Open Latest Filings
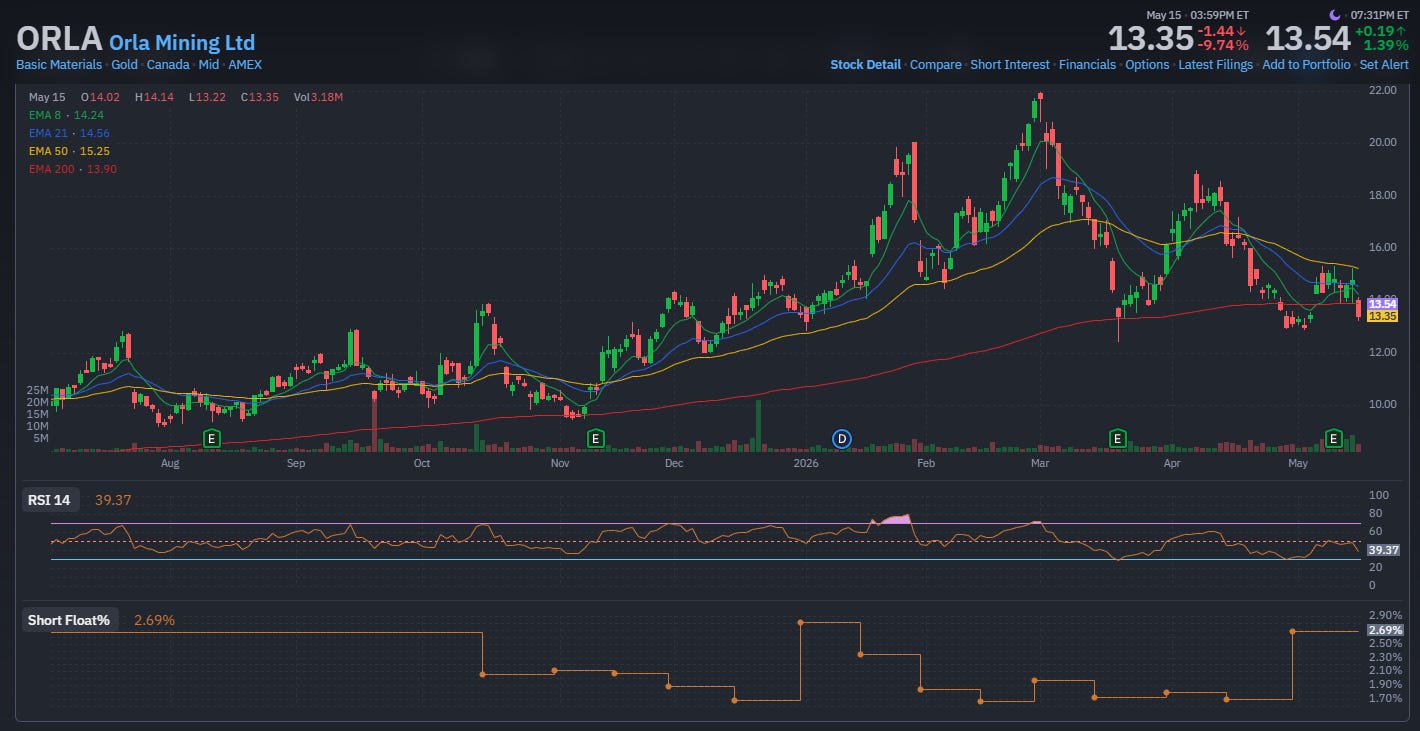This screenshot has width=1420, height=731. [1215, 64]
